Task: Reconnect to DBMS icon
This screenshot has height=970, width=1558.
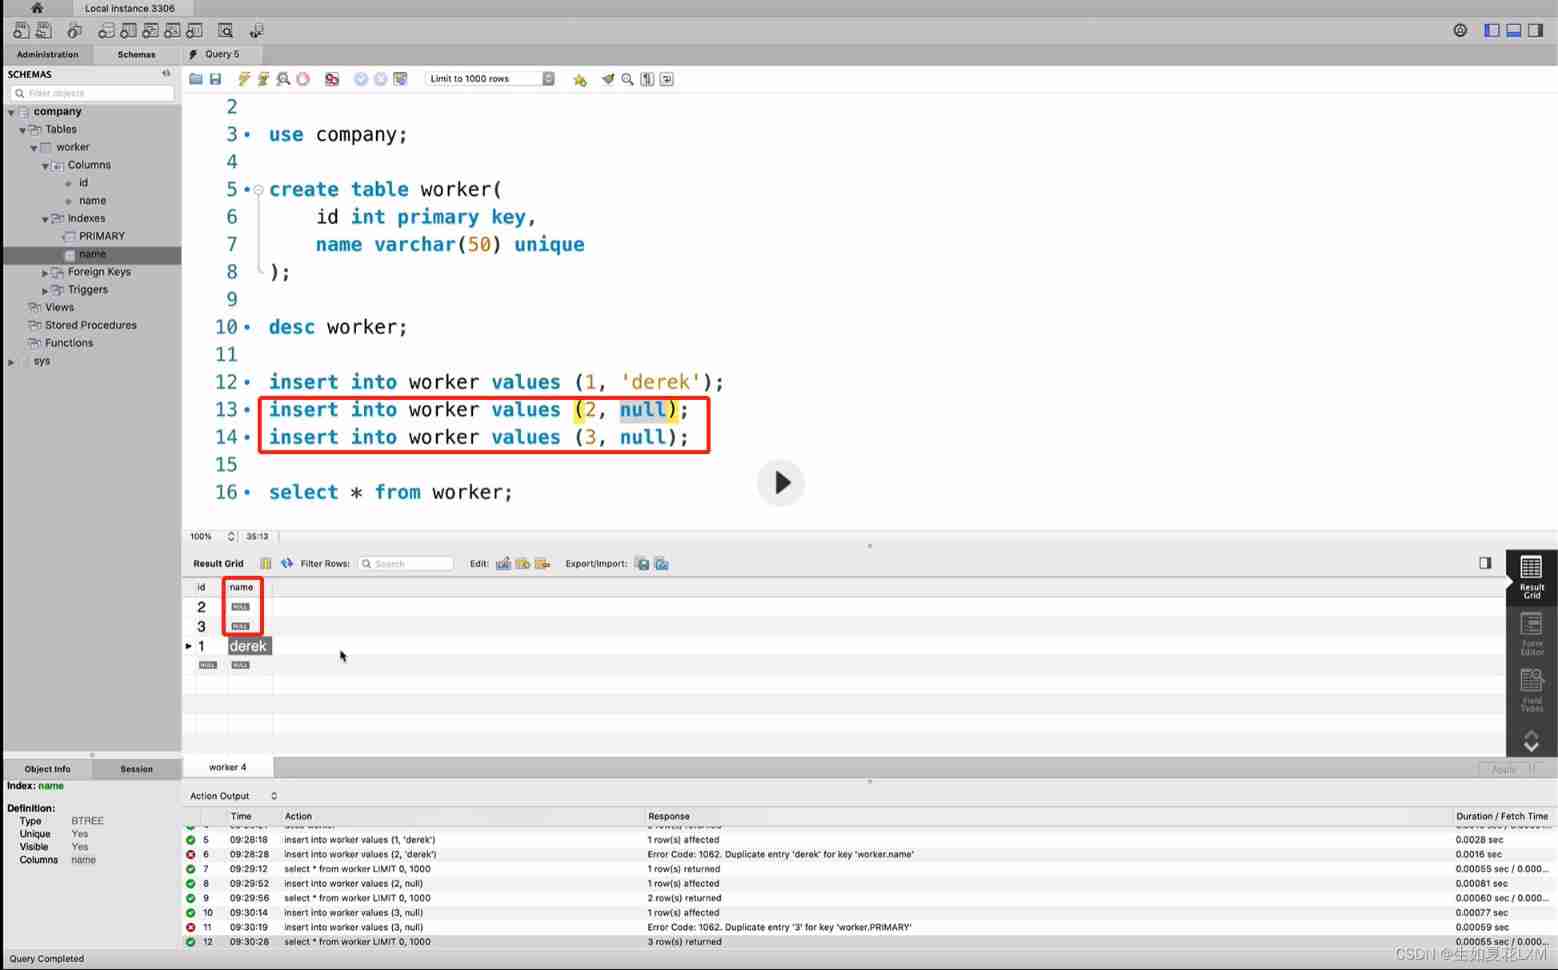Action: [256, 31]
